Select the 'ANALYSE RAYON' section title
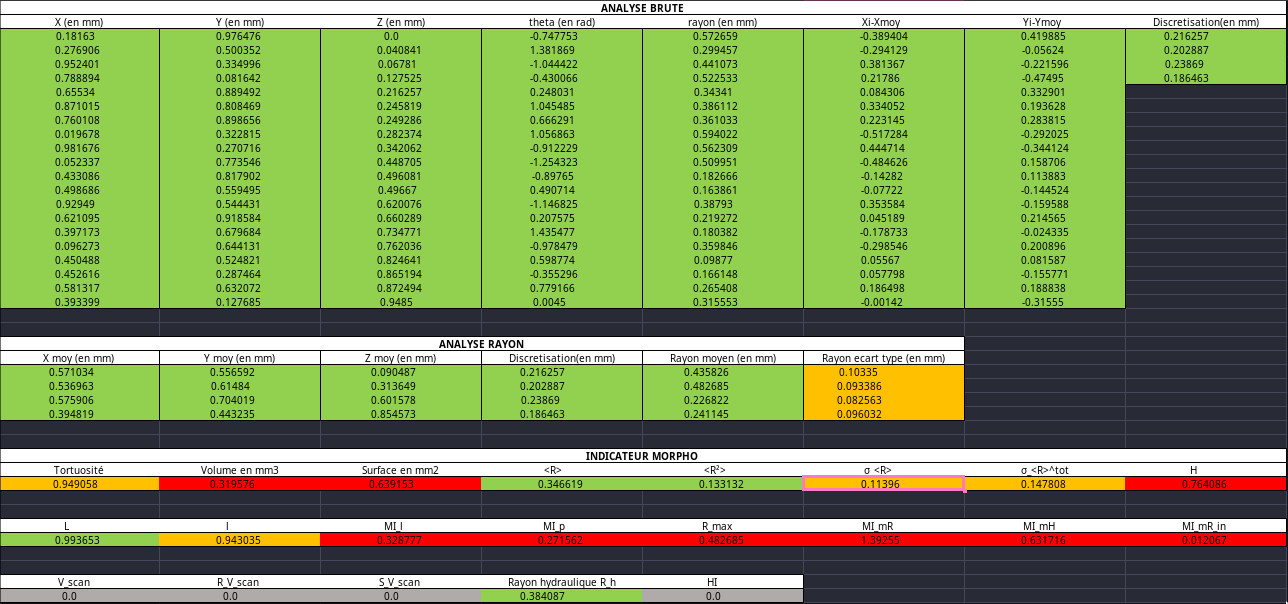This screenshot has width=1288, height=604. coord(482,344)
